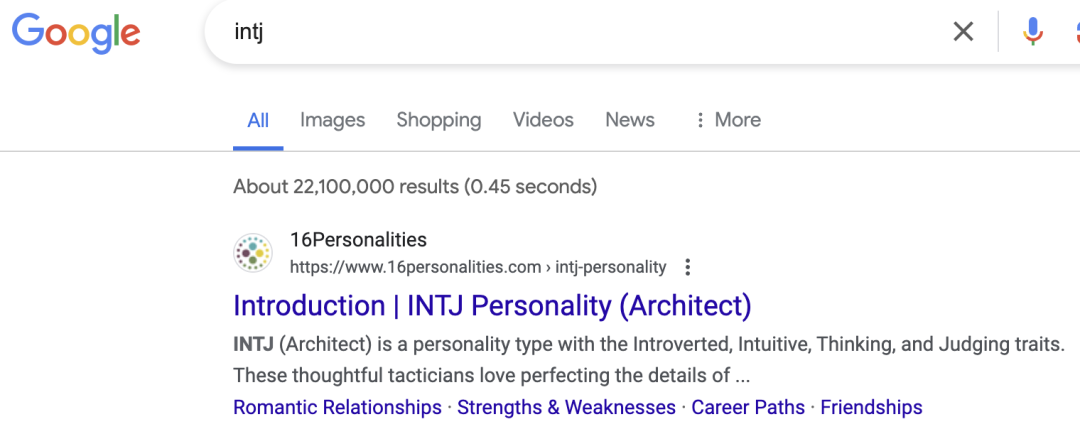
Task: Open the Strengths & Weaknesses sitelink
Action: pos(566,407)
